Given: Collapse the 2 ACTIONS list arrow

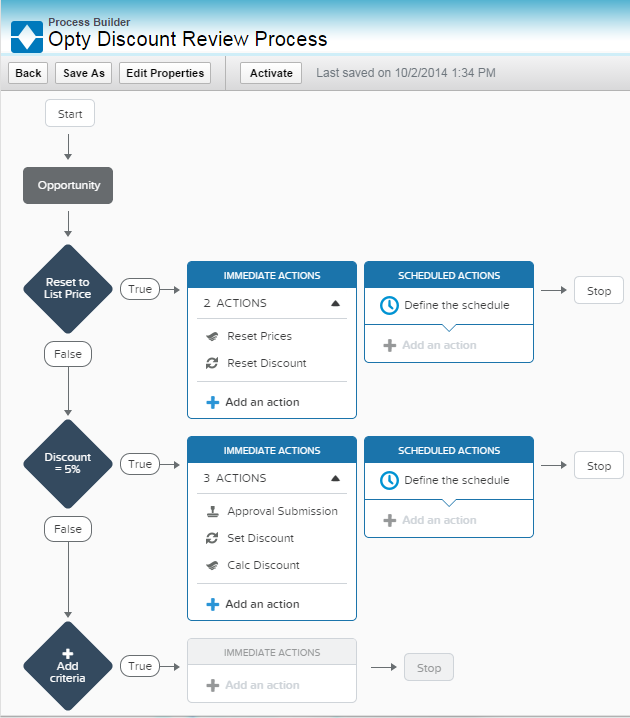Looking at the screenshot, I should pos(336,303).
